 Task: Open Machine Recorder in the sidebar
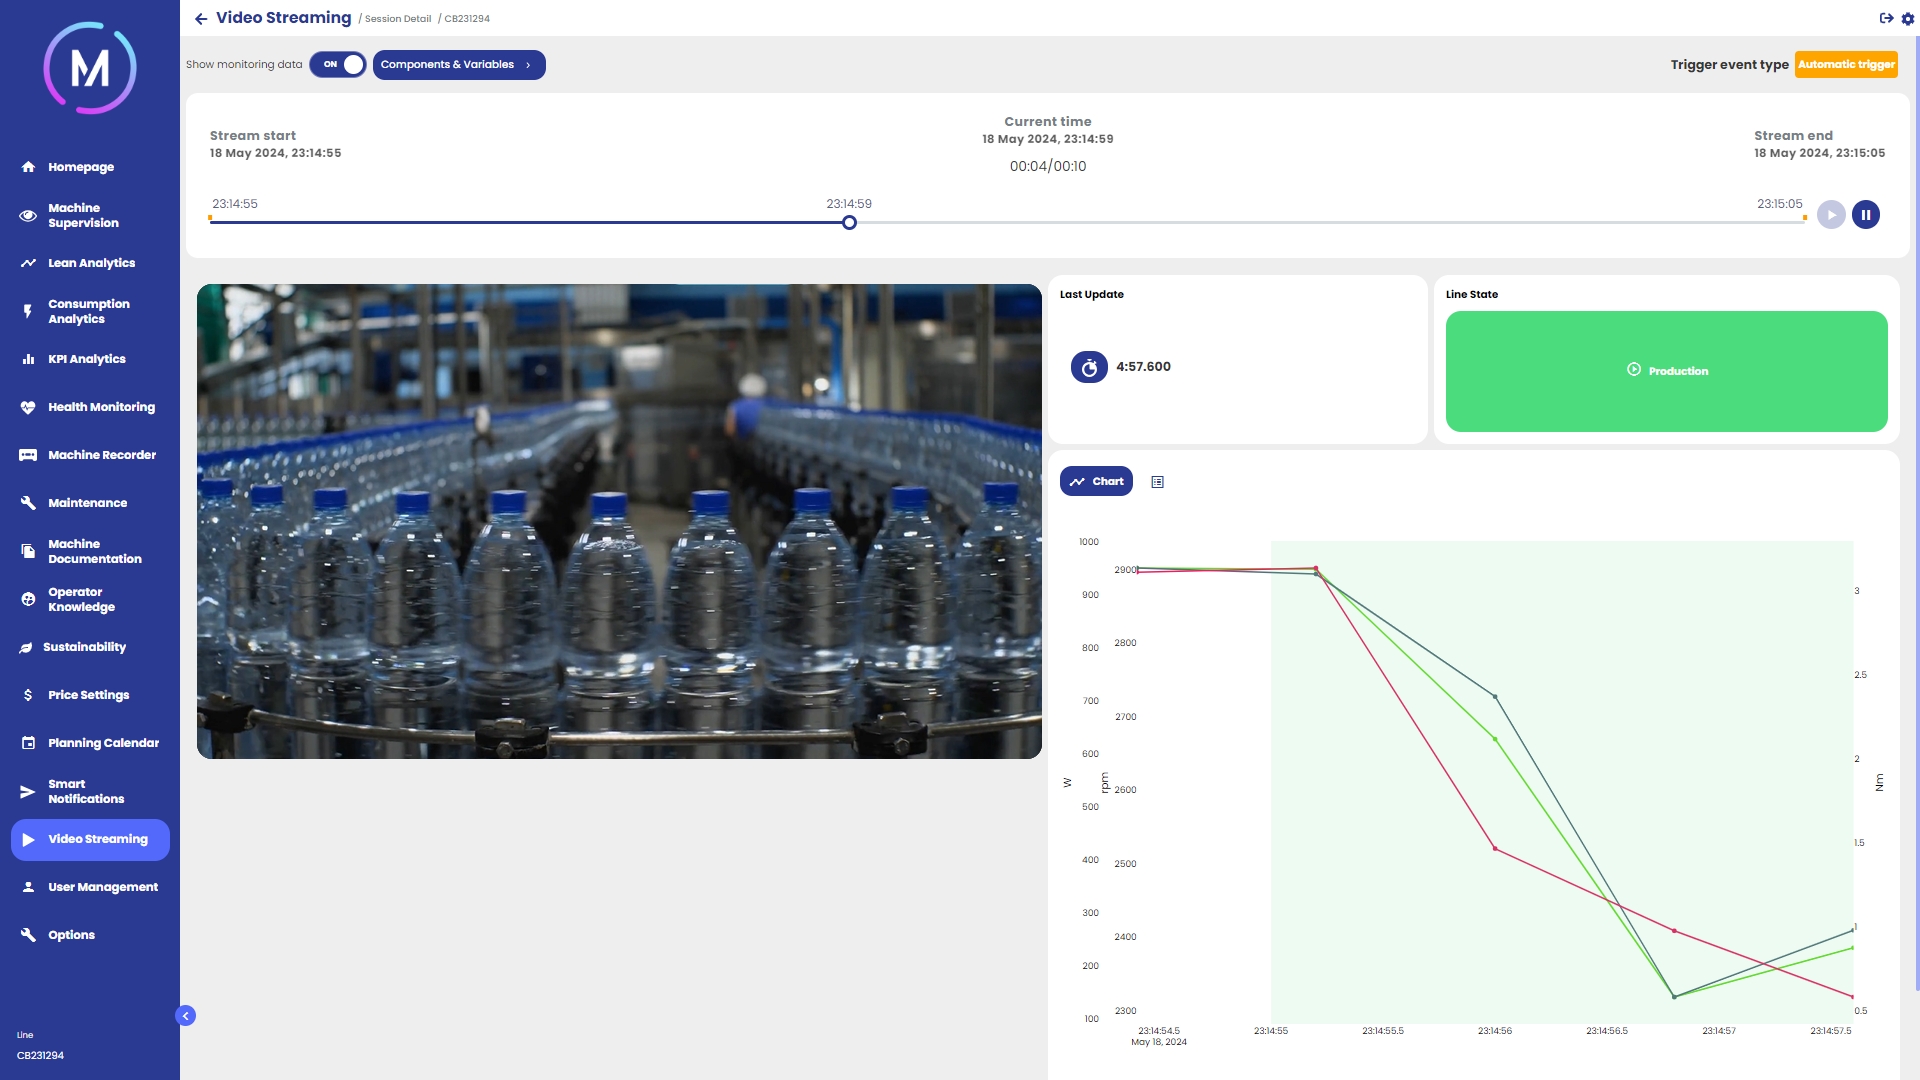(101, 455)
